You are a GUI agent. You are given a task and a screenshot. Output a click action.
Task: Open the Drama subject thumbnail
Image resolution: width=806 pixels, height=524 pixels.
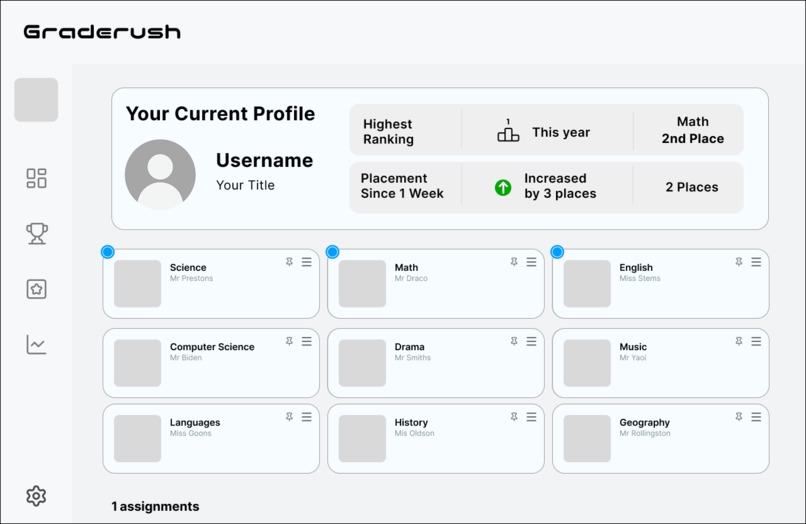pyautogui.click(x=362, y=363)
